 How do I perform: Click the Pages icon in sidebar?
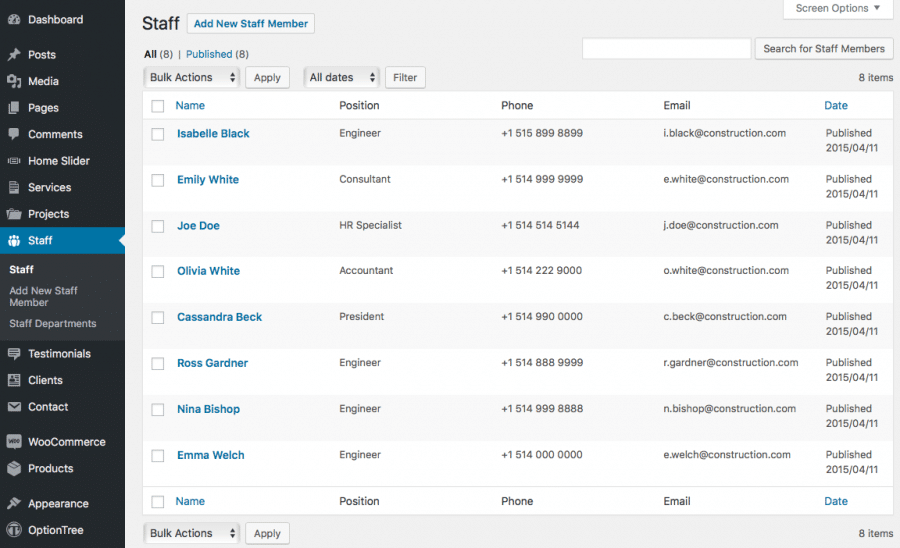(14, 107)
